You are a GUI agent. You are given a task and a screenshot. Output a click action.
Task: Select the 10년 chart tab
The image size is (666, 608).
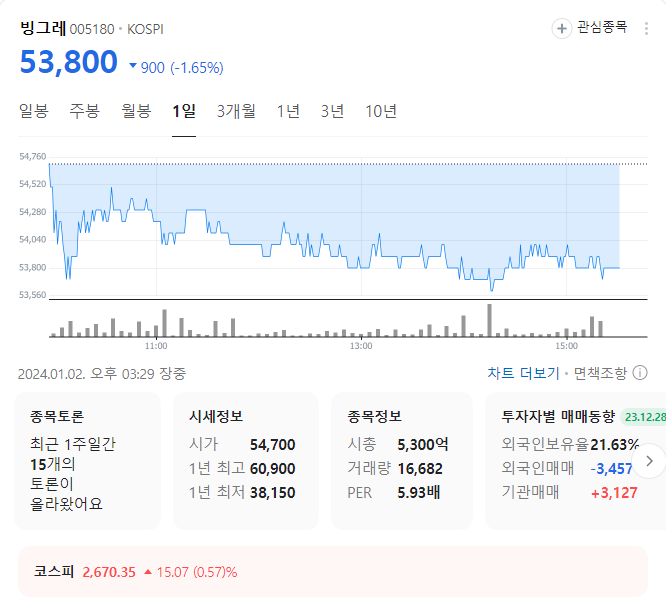381,111
